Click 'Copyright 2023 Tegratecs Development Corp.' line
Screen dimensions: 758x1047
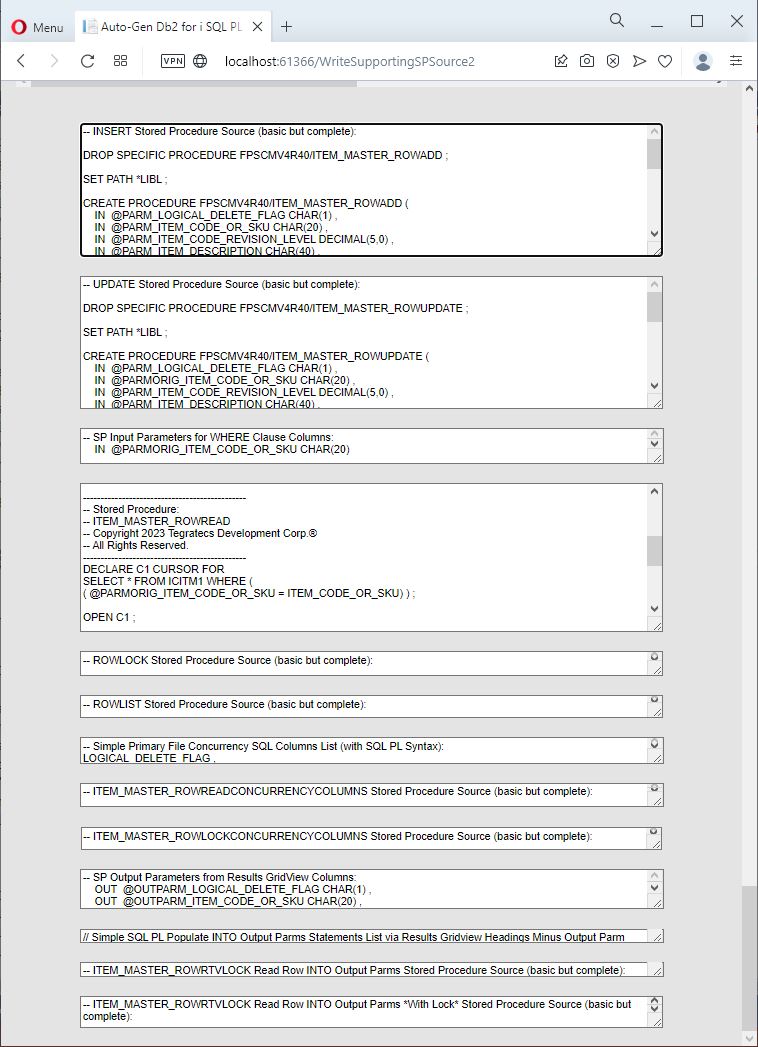tap(200, 533)
